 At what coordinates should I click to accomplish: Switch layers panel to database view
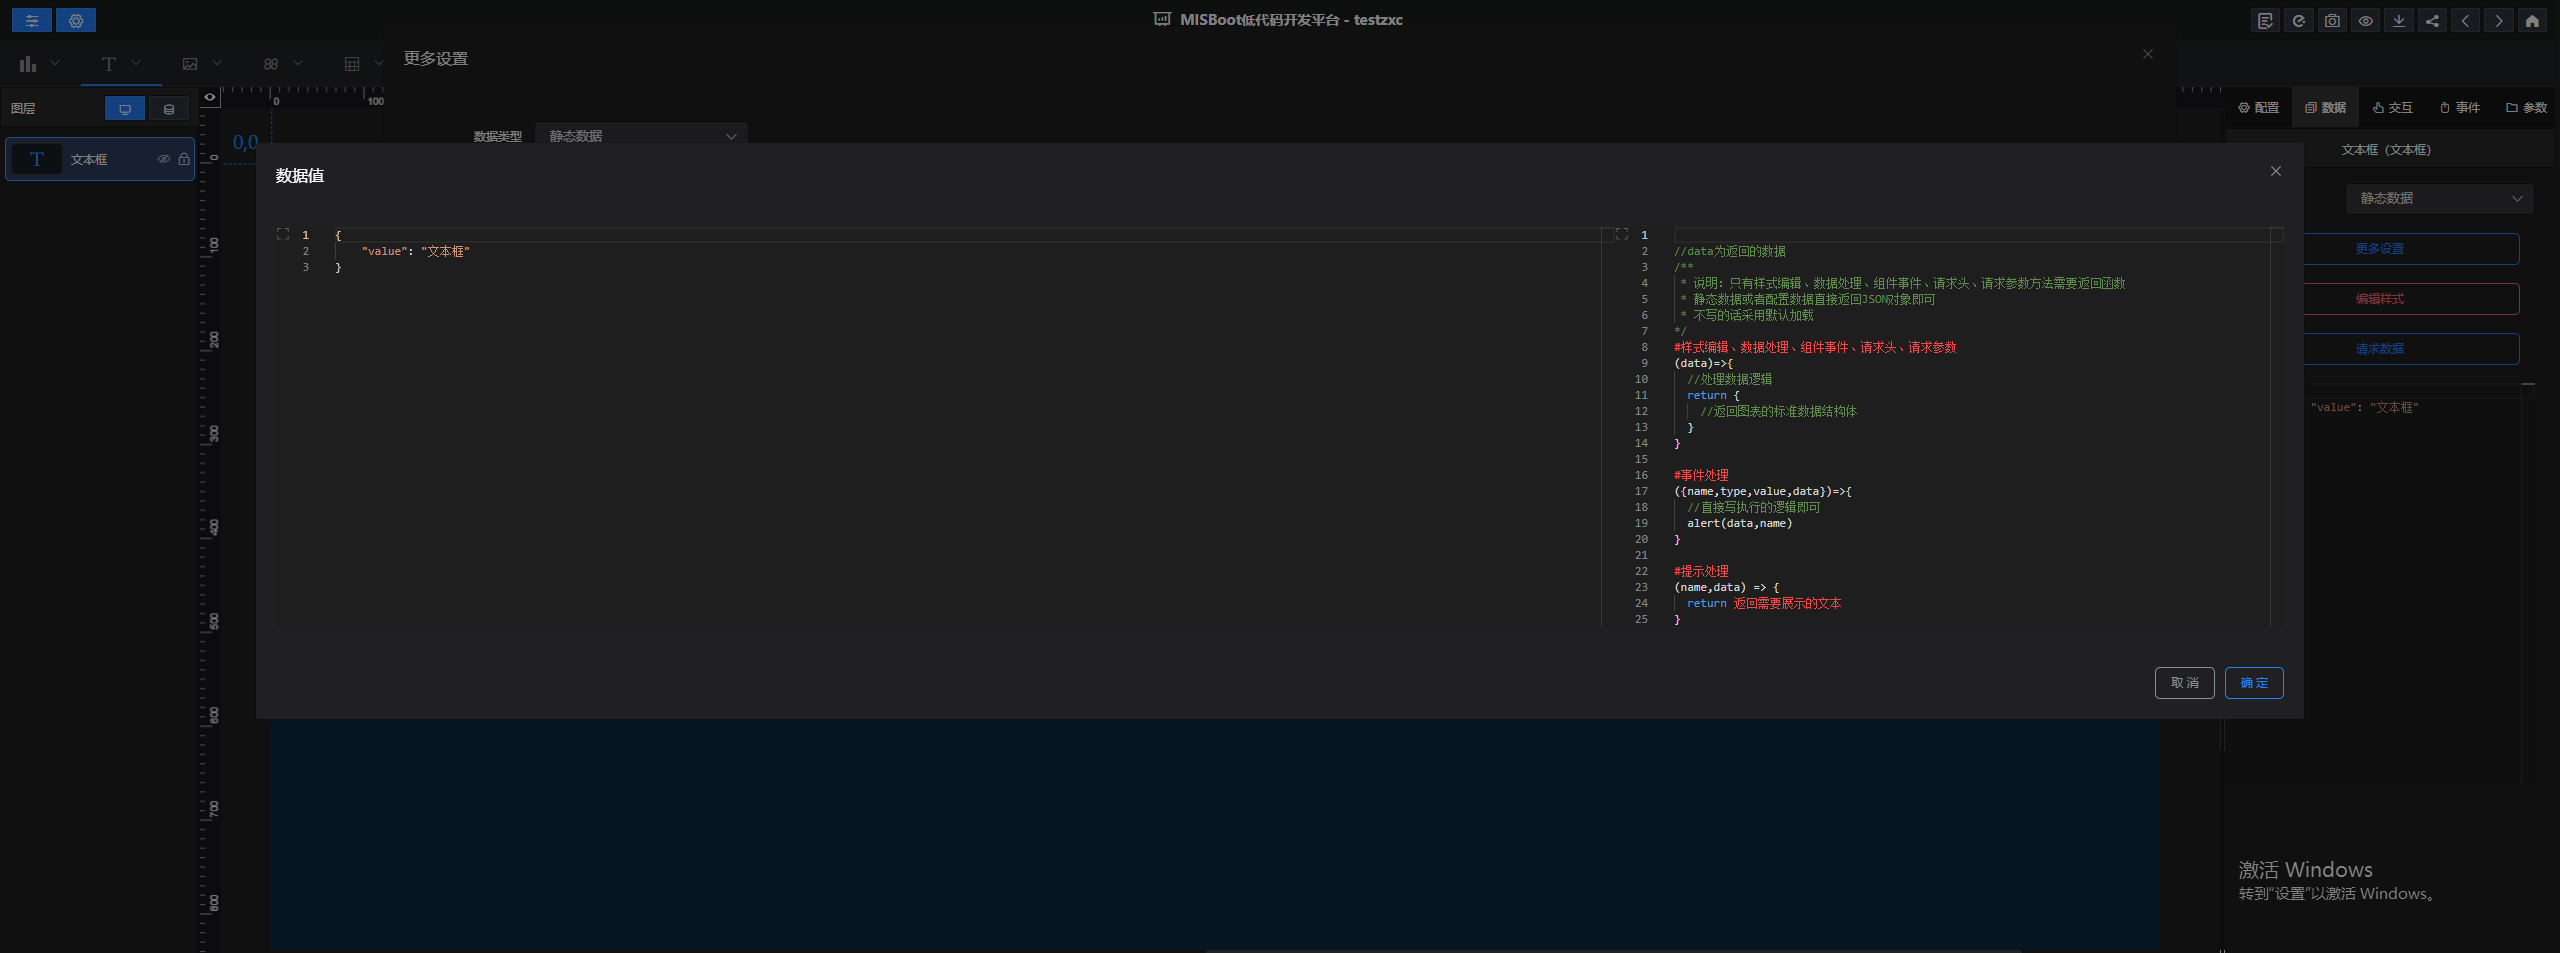[x=169, y=109]
